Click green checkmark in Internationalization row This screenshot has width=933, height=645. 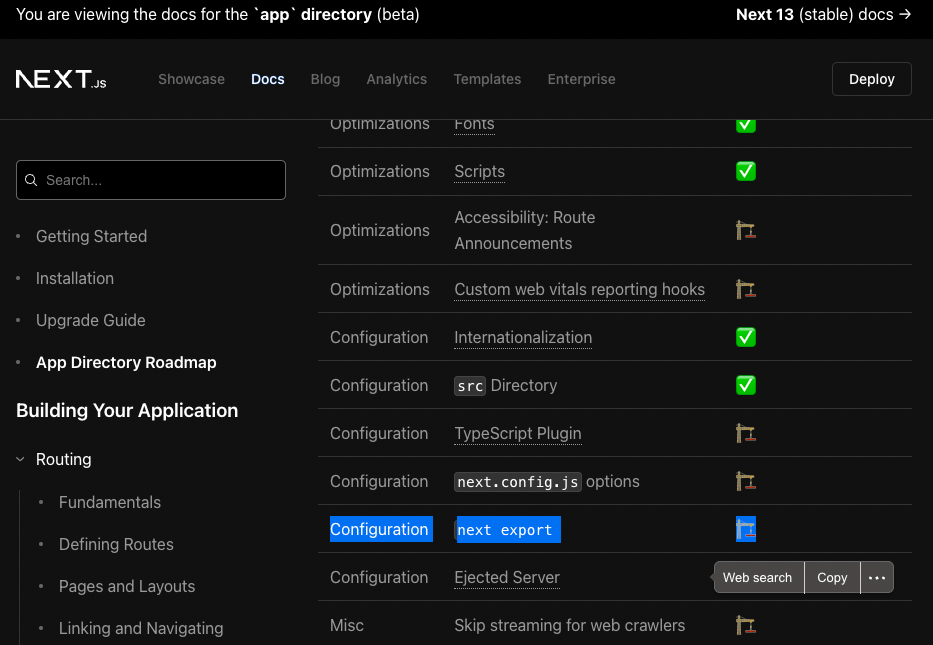[x=746, y=337]
